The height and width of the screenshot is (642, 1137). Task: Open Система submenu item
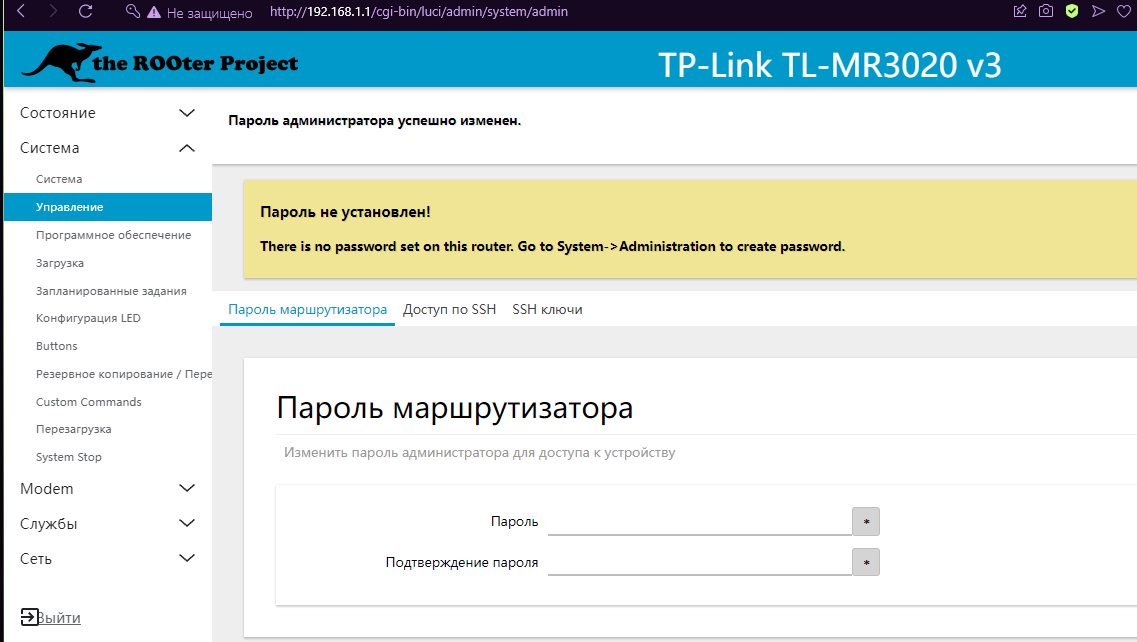[x=59, y=178]
